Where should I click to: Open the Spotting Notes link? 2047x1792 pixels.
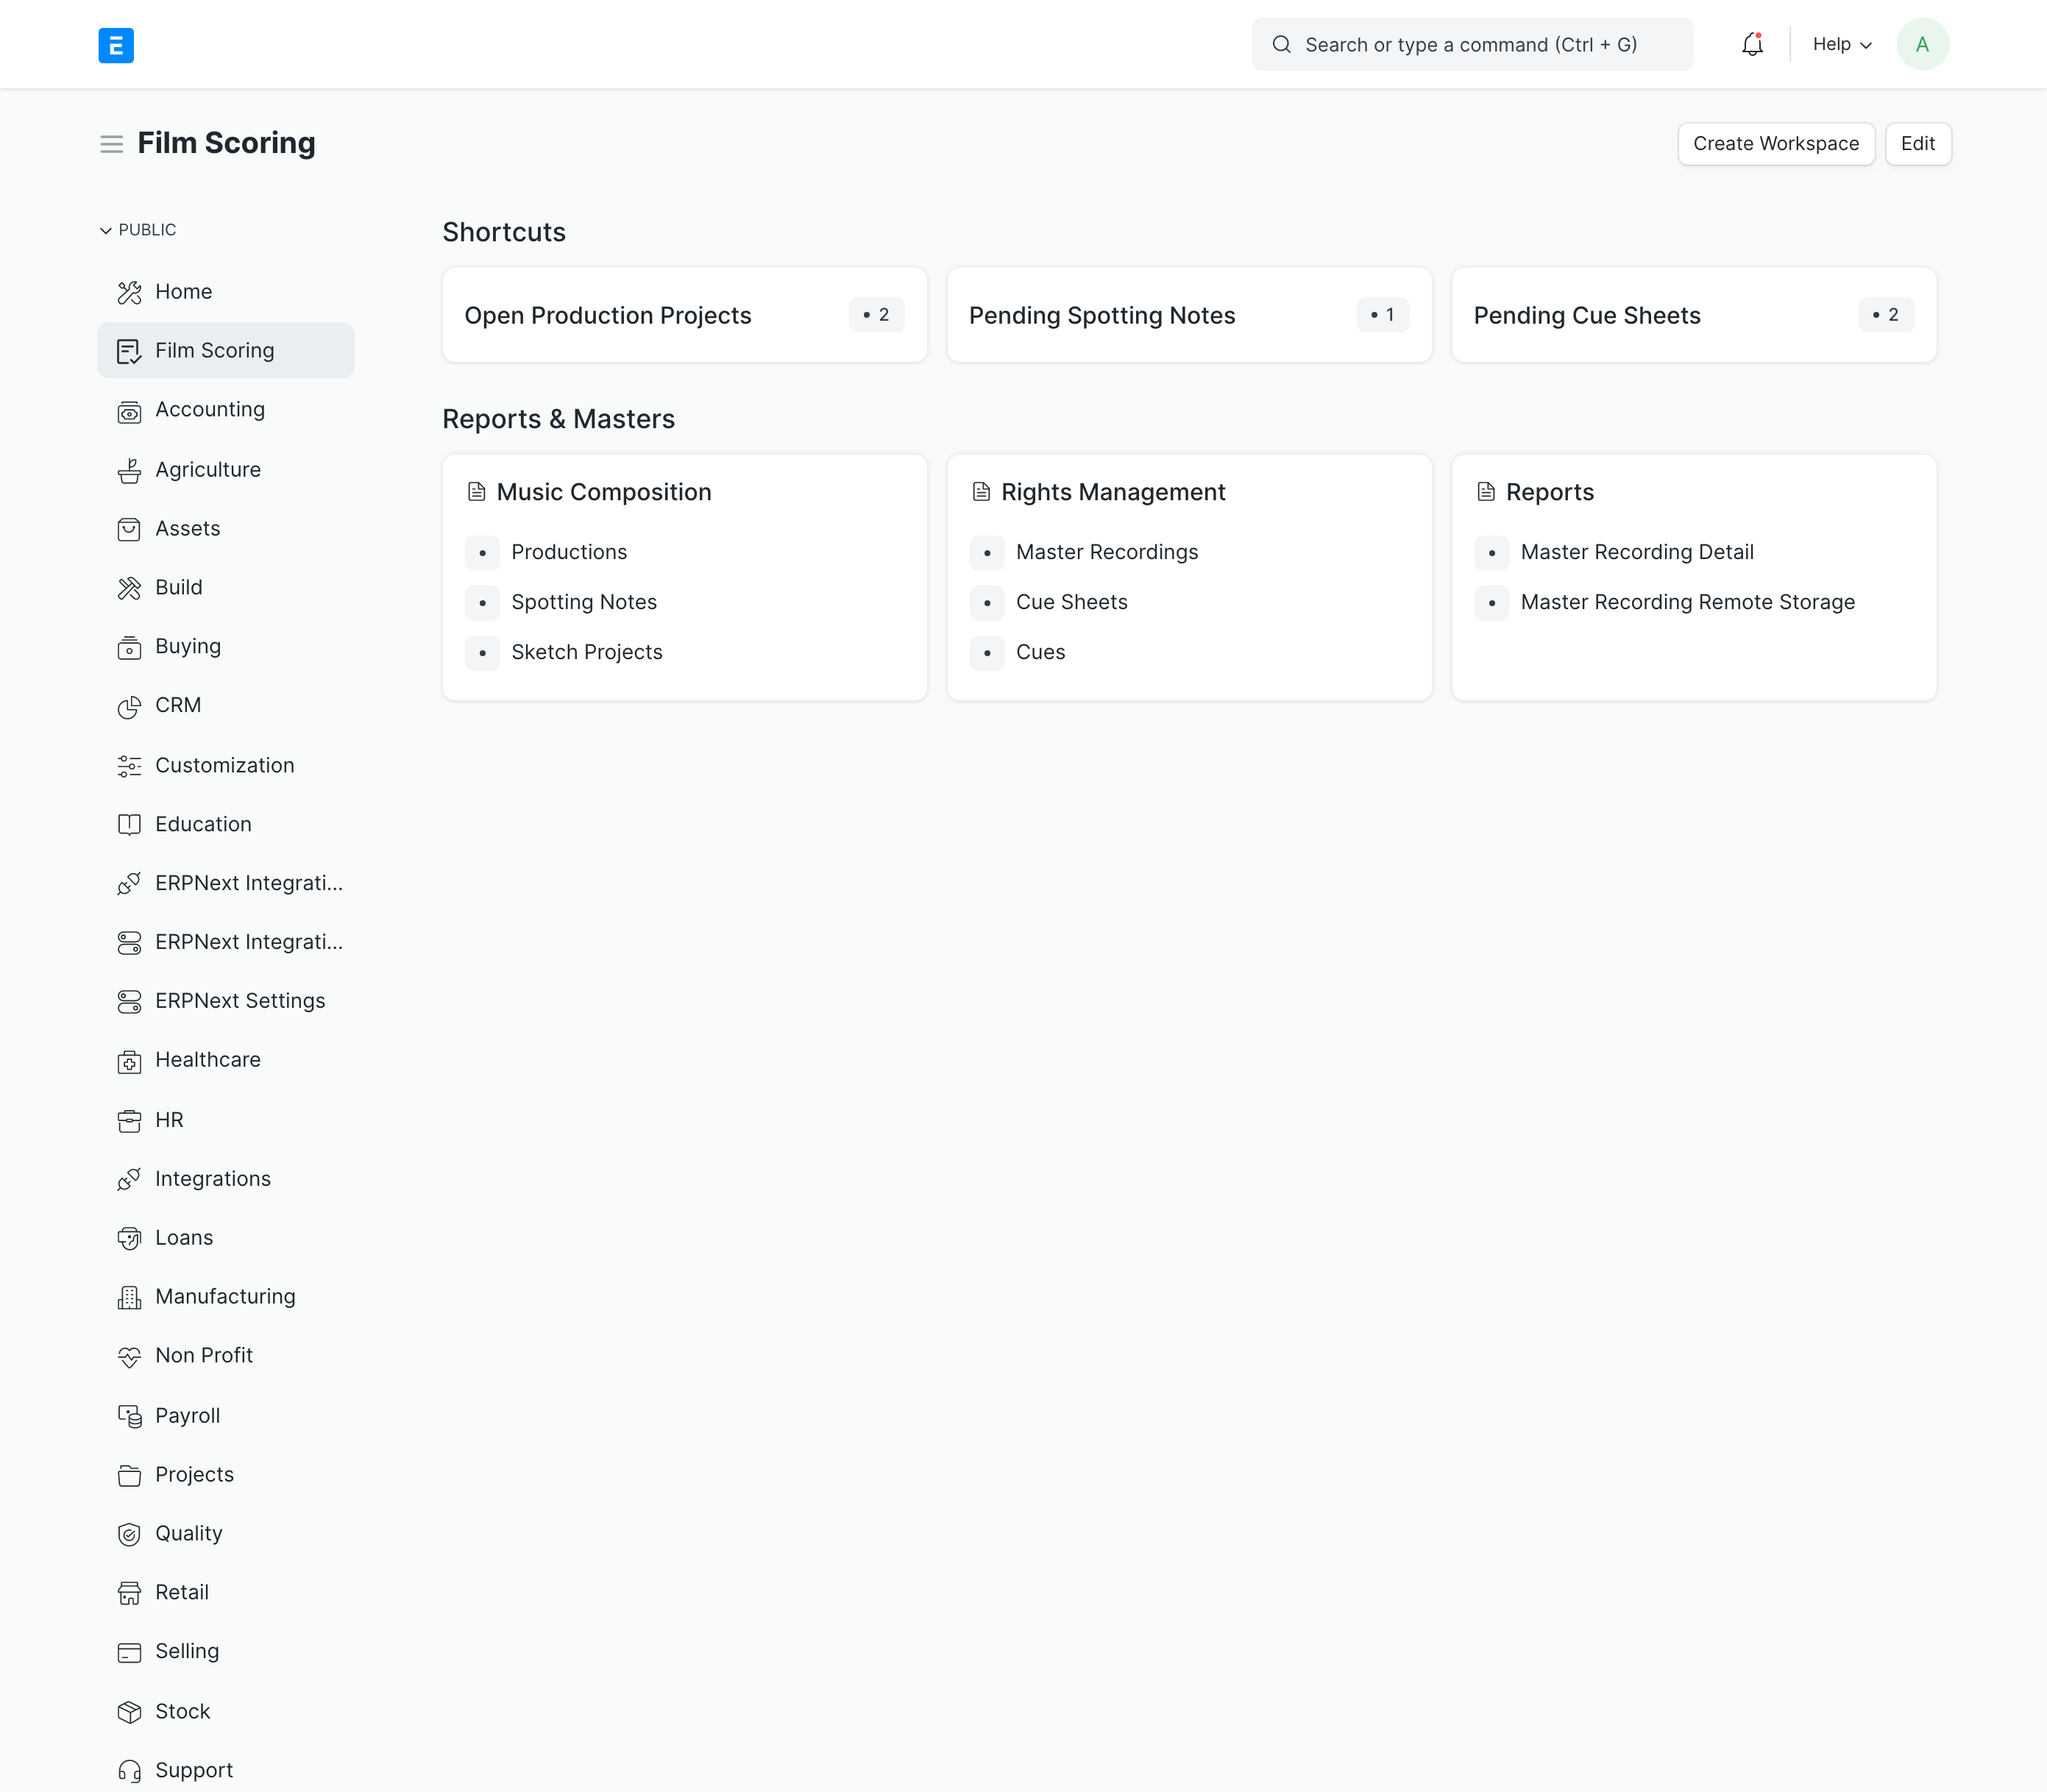point(584,602)
